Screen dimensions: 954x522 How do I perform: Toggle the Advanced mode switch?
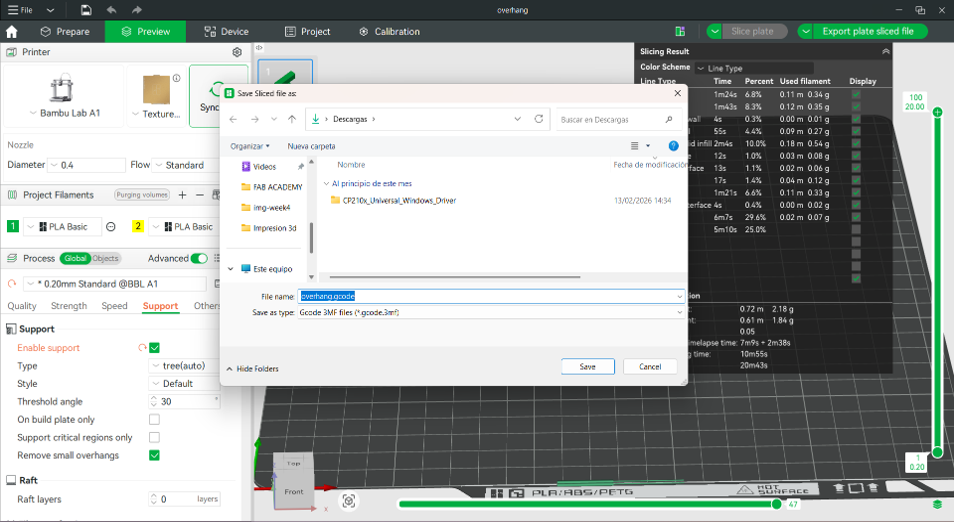[x=199, y=259]
